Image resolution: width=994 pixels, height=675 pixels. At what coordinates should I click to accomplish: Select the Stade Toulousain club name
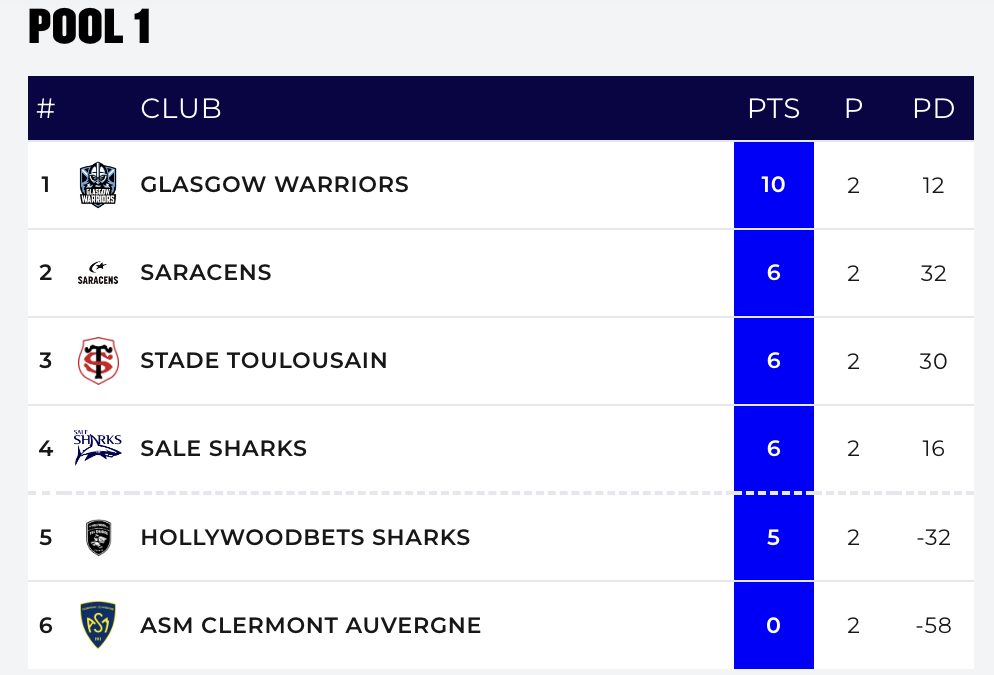coord(264,361)
